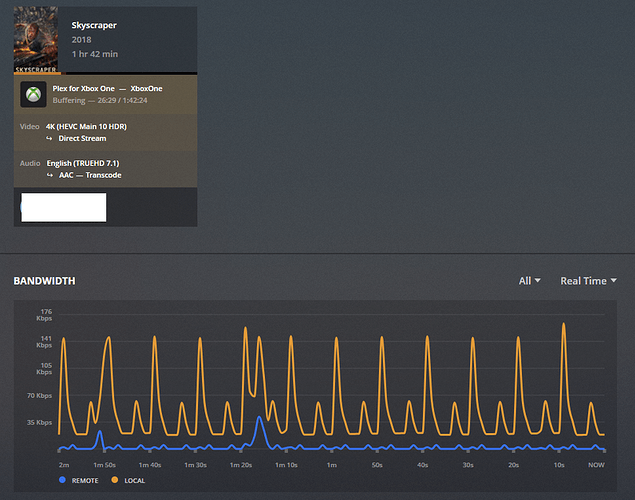The height and width of the screenshot is (500, 635).
Task: Select the 'Plex for Xbox One — XboxOne' text
Action: pos(107,89)
